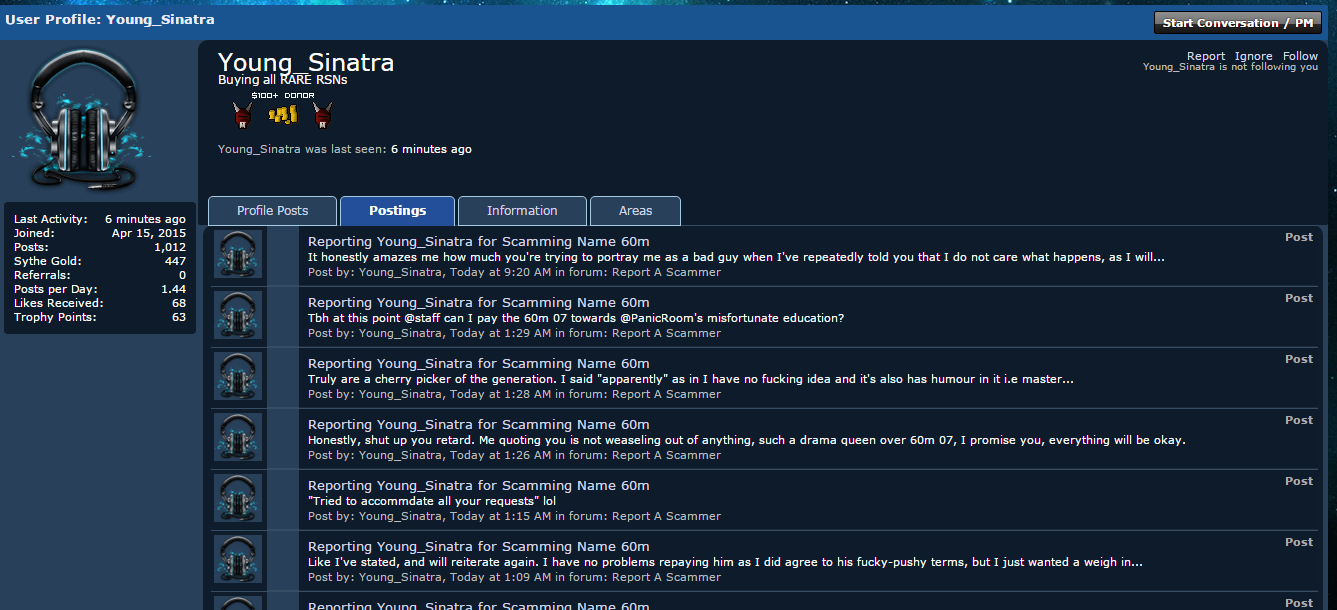Switch to the Profile Posts tab
The height and width of the screenshot is (610, 1337).
[x=273, y=211]
